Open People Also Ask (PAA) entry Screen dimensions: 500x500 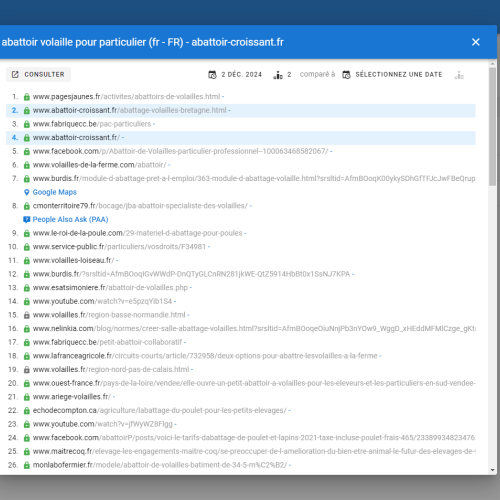tap(70, 219)
